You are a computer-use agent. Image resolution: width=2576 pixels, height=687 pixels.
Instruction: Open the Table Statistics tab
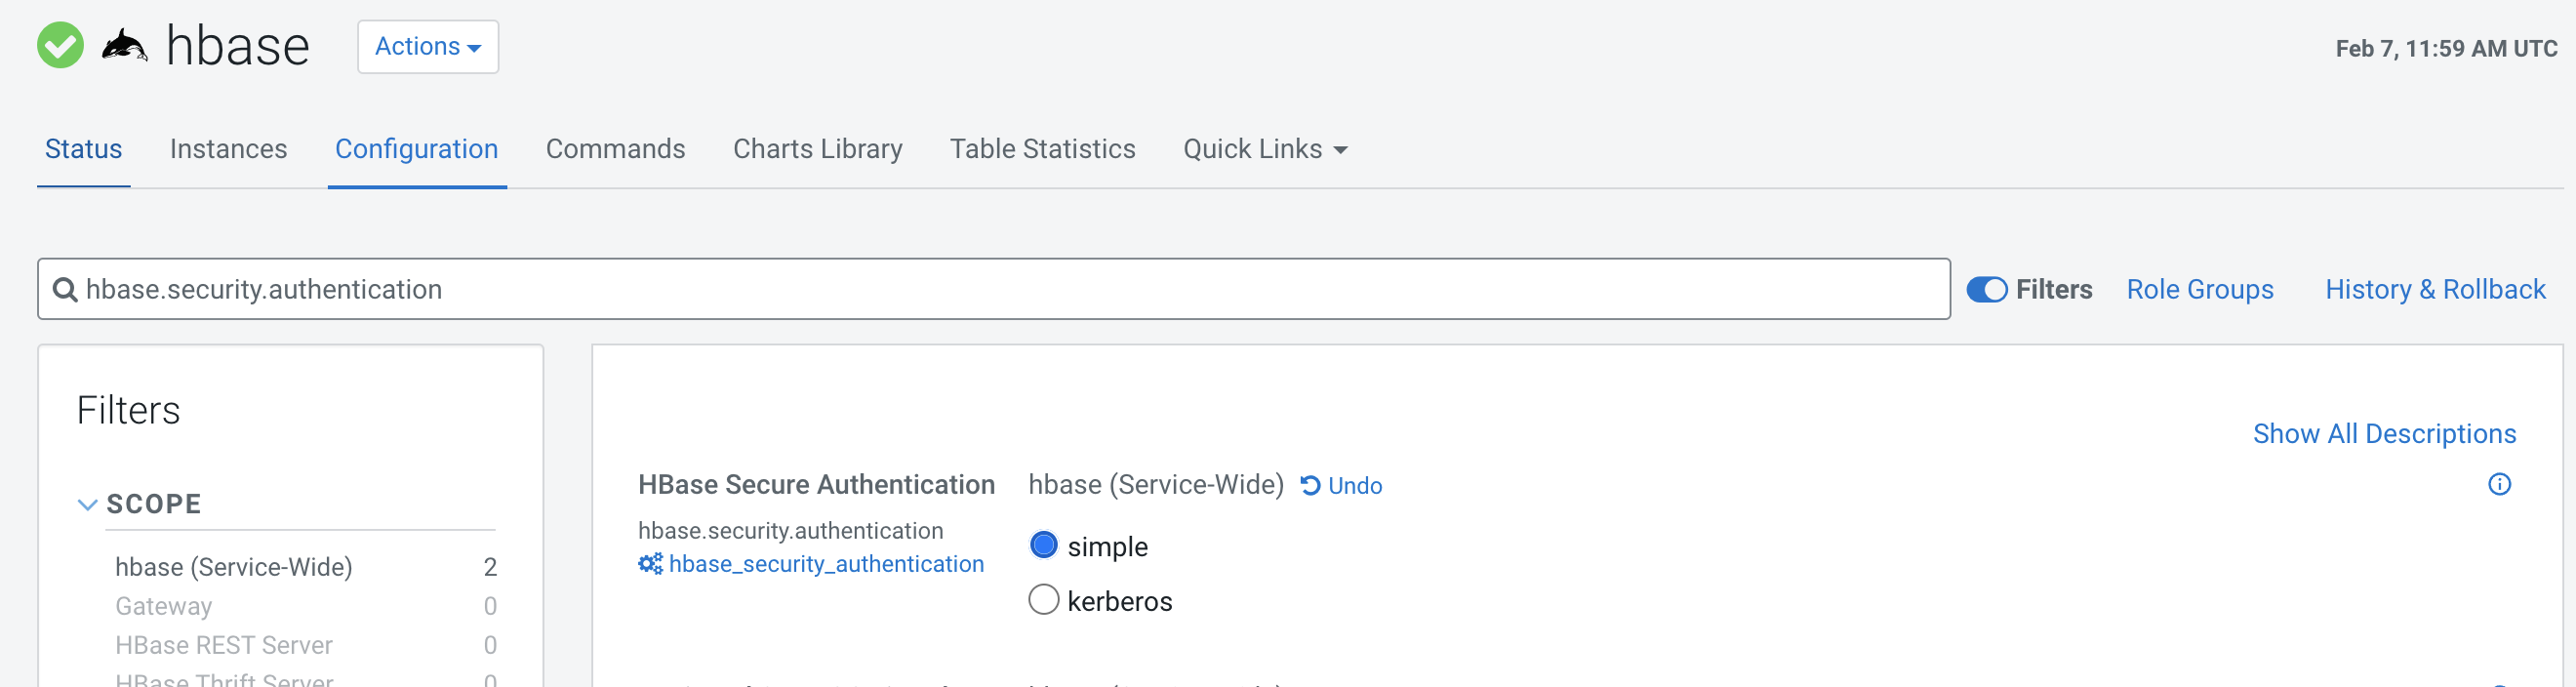coord(1042,149)
